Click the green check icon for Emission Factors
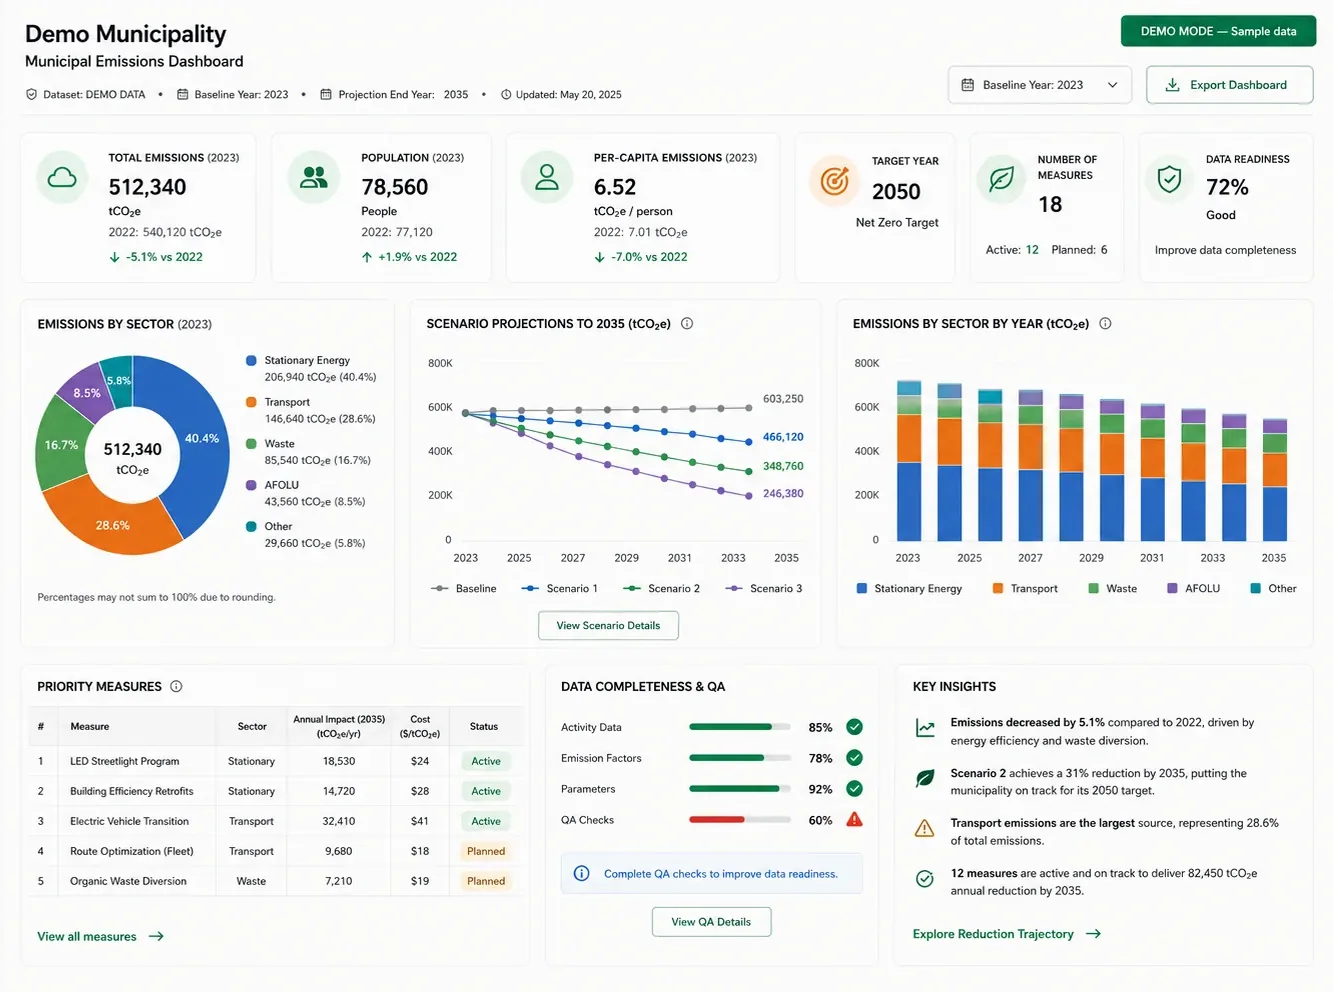The image size is (1333, 992). click(854, 758)
